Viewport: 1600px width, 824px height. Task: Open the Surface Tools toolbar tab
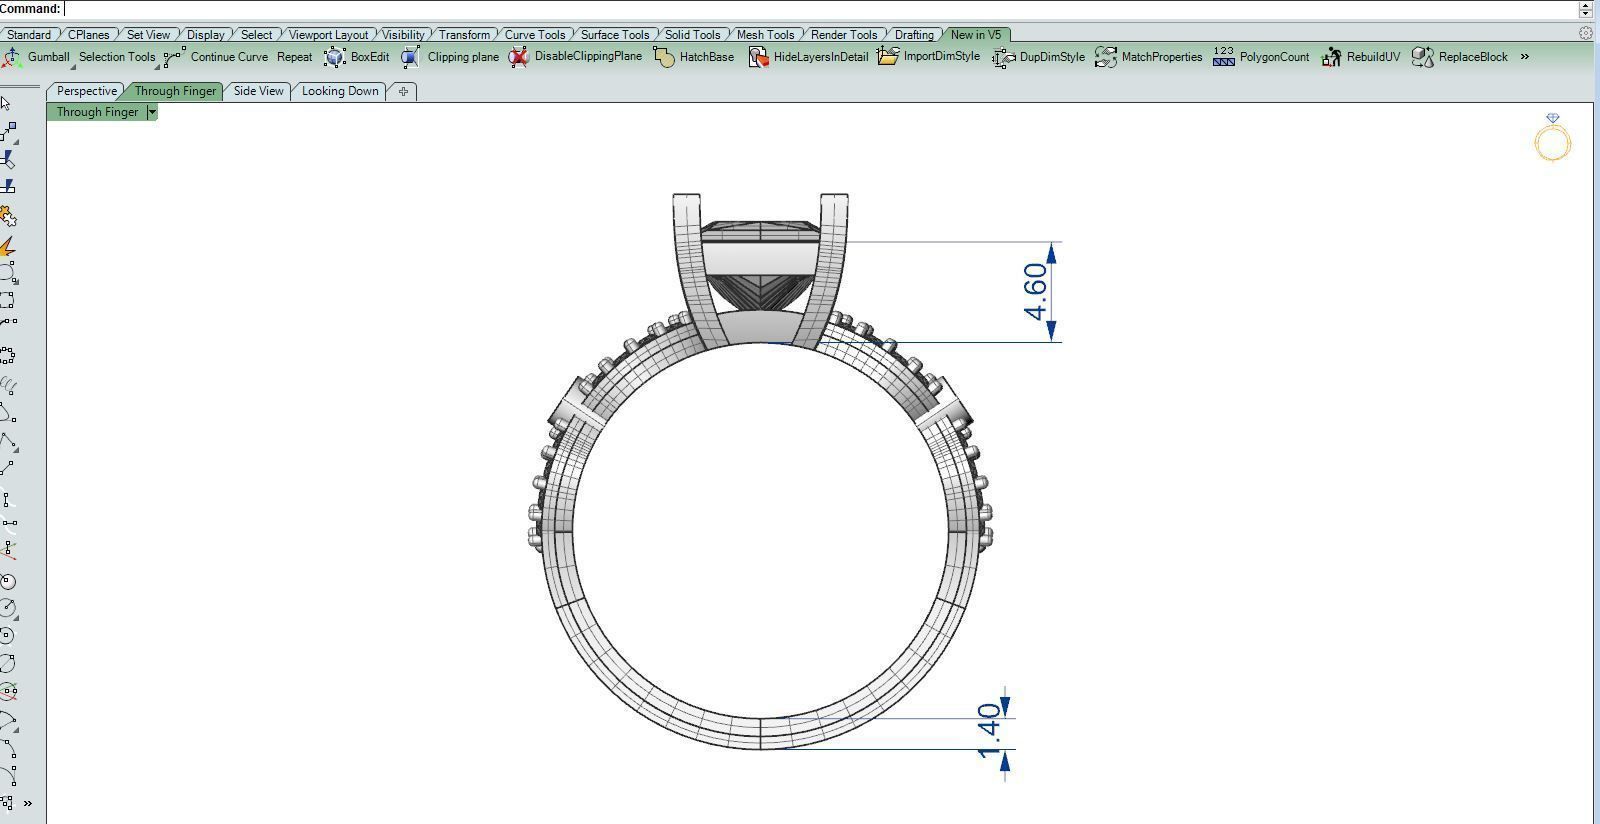tap(614, 34)
